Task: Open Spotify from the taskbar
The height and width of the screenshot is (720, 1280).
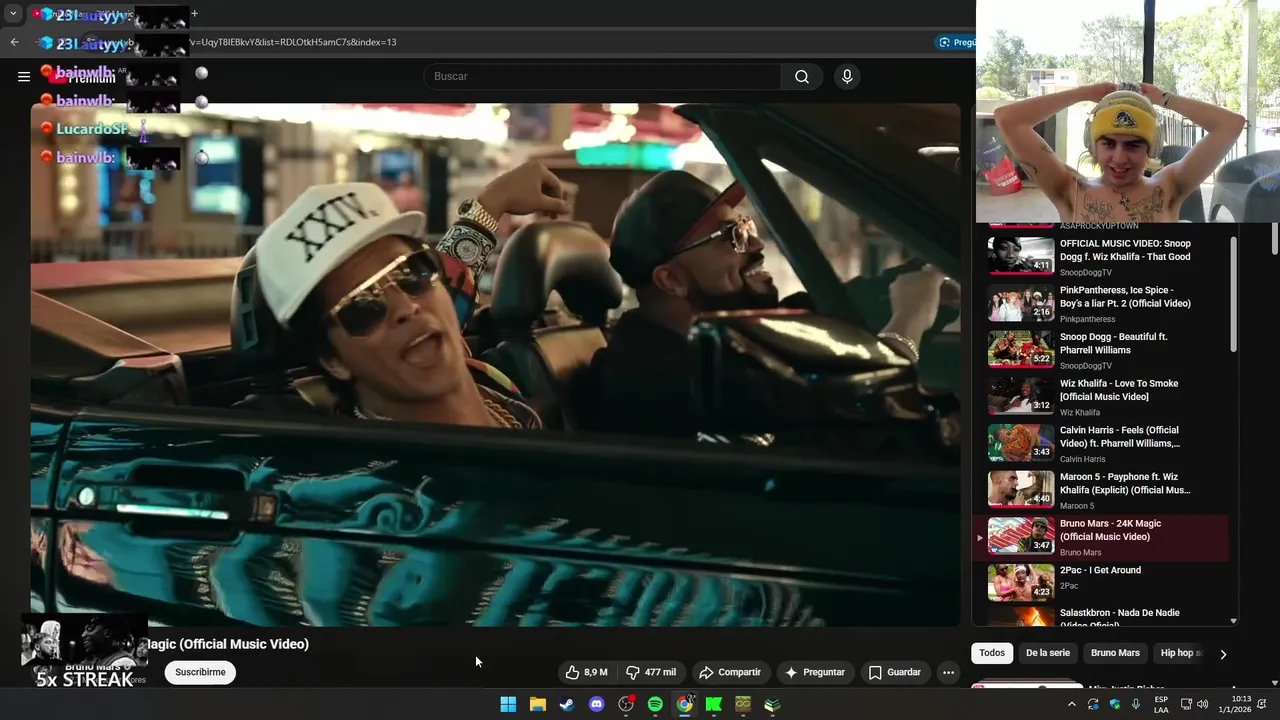Action: (x=655, y=704)
